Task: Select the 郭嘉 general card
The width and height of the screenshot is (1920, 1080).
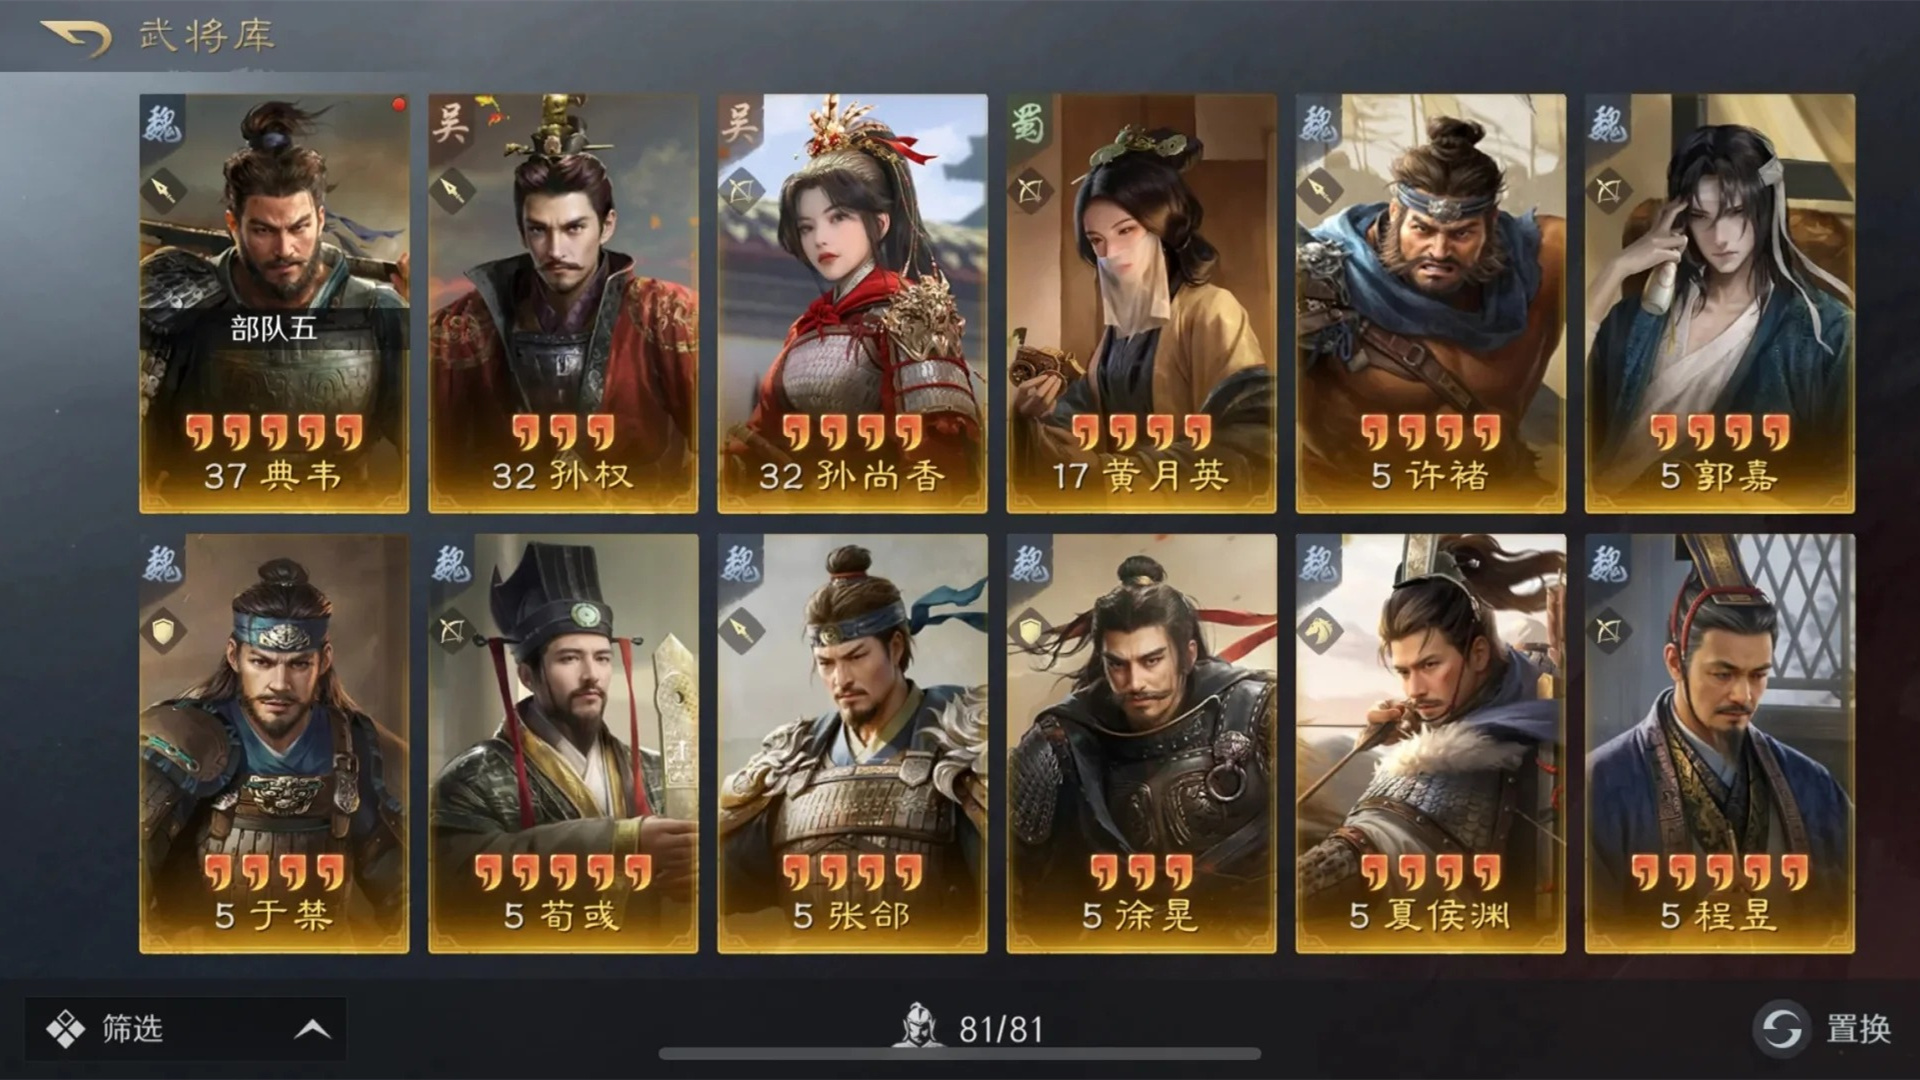Action: 1719,303
